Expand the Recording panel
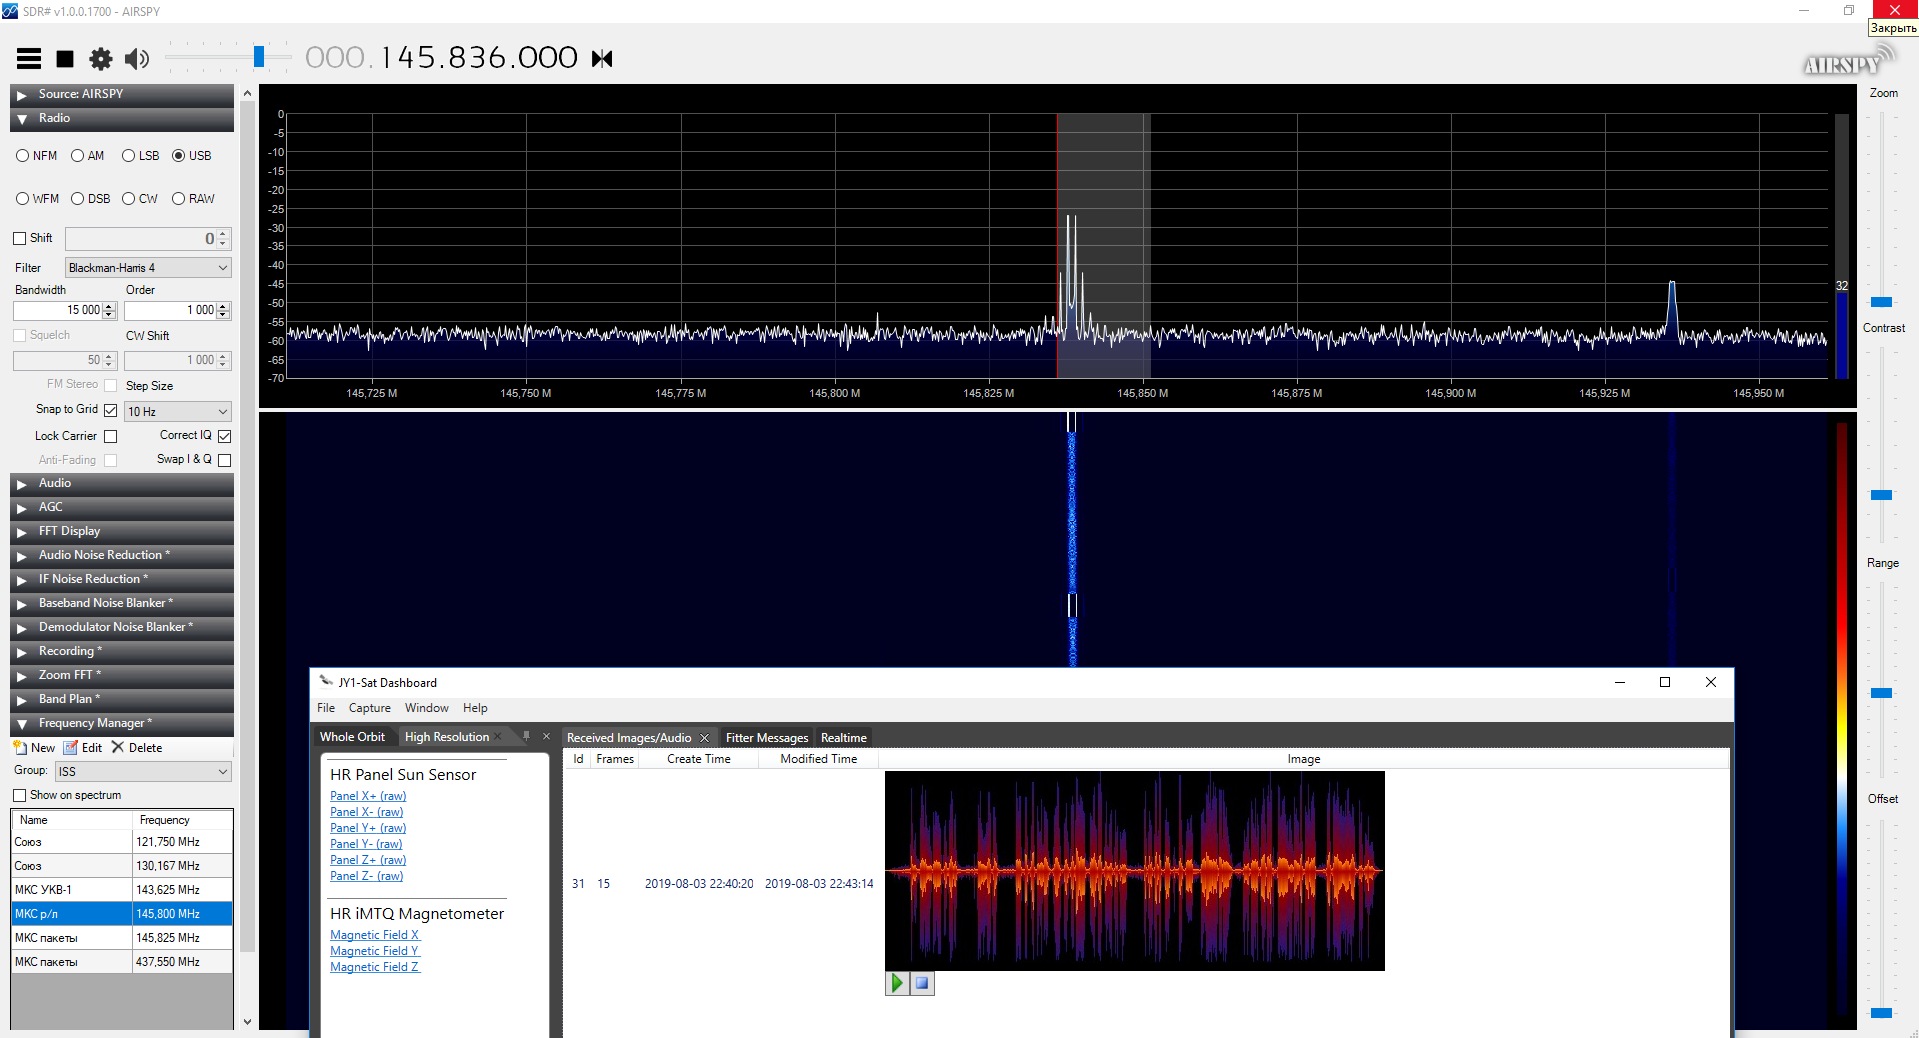 122,651
